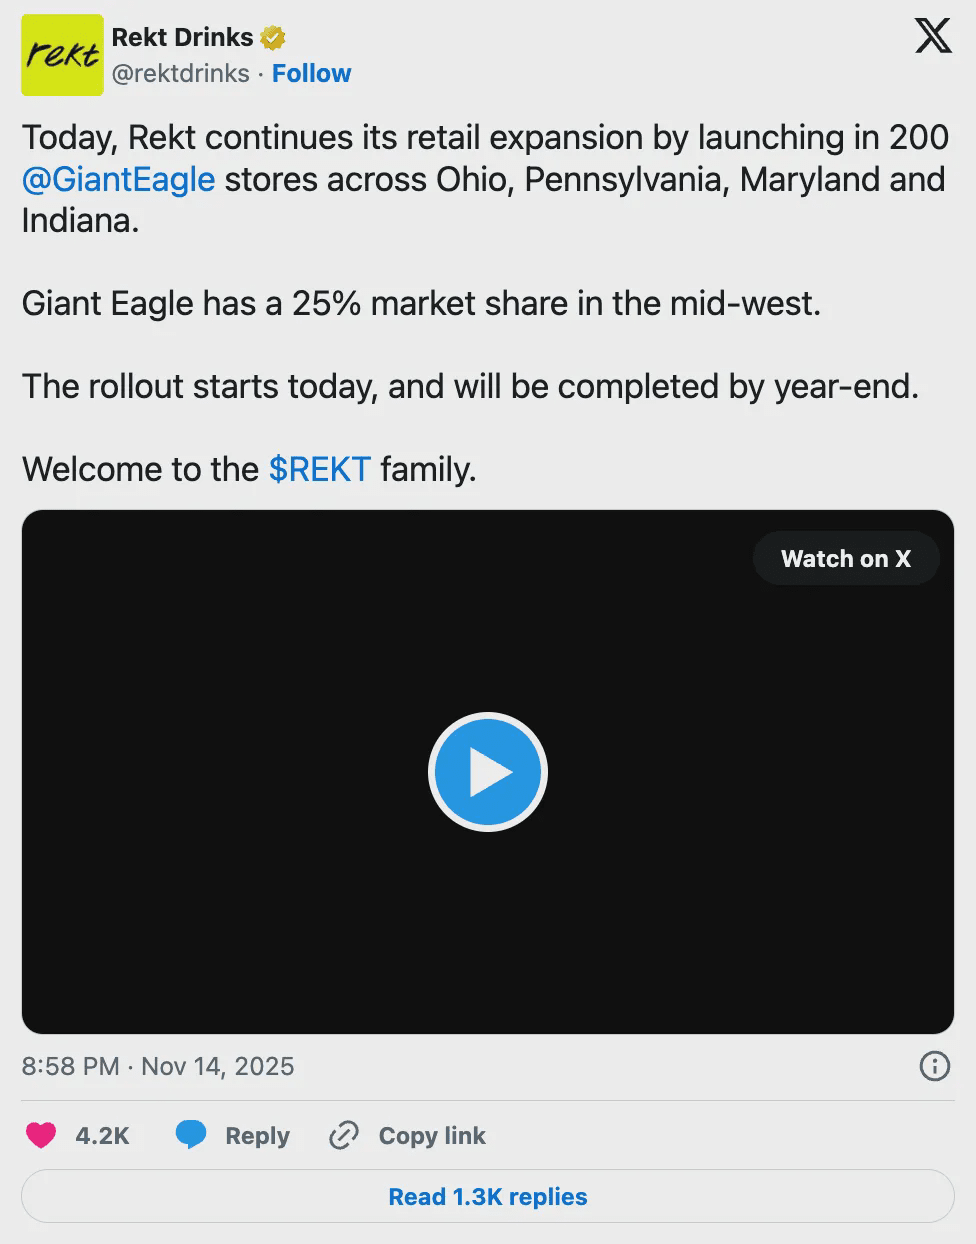Click the X logo icon

pos(933,38)
